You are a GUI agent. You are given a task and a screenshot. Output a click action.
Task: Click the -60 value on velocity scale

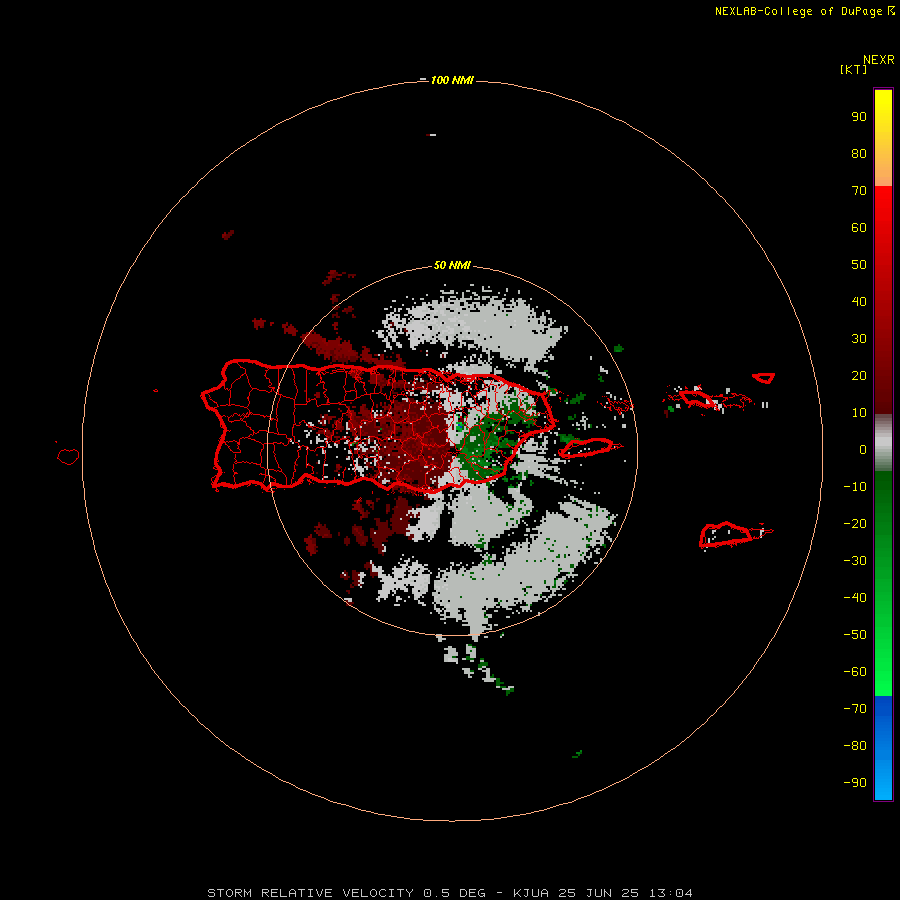(855, 672)
